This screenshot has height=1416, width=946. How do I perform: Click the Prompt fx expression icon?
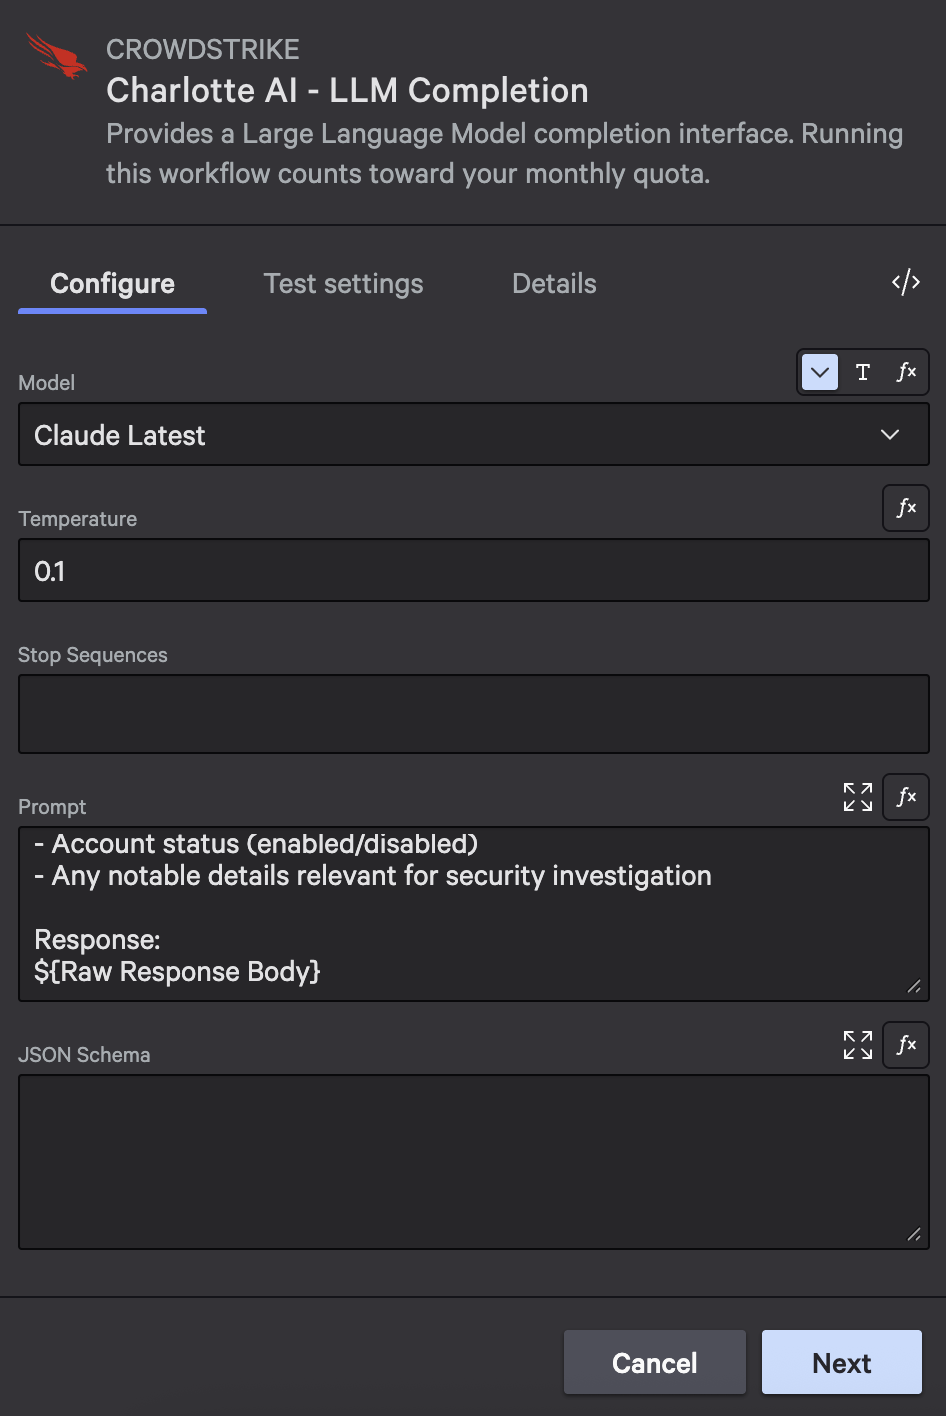point(906,797)
